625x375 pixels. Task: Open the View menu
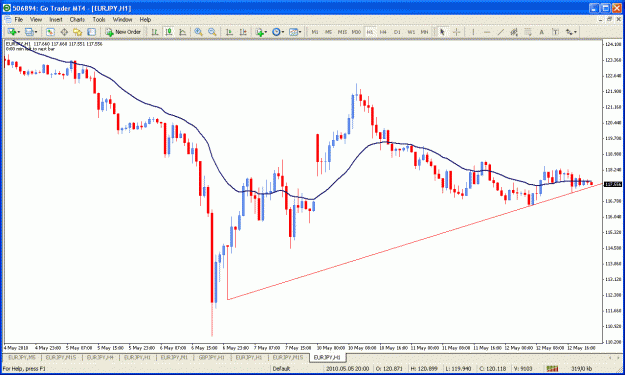[36, 19]
